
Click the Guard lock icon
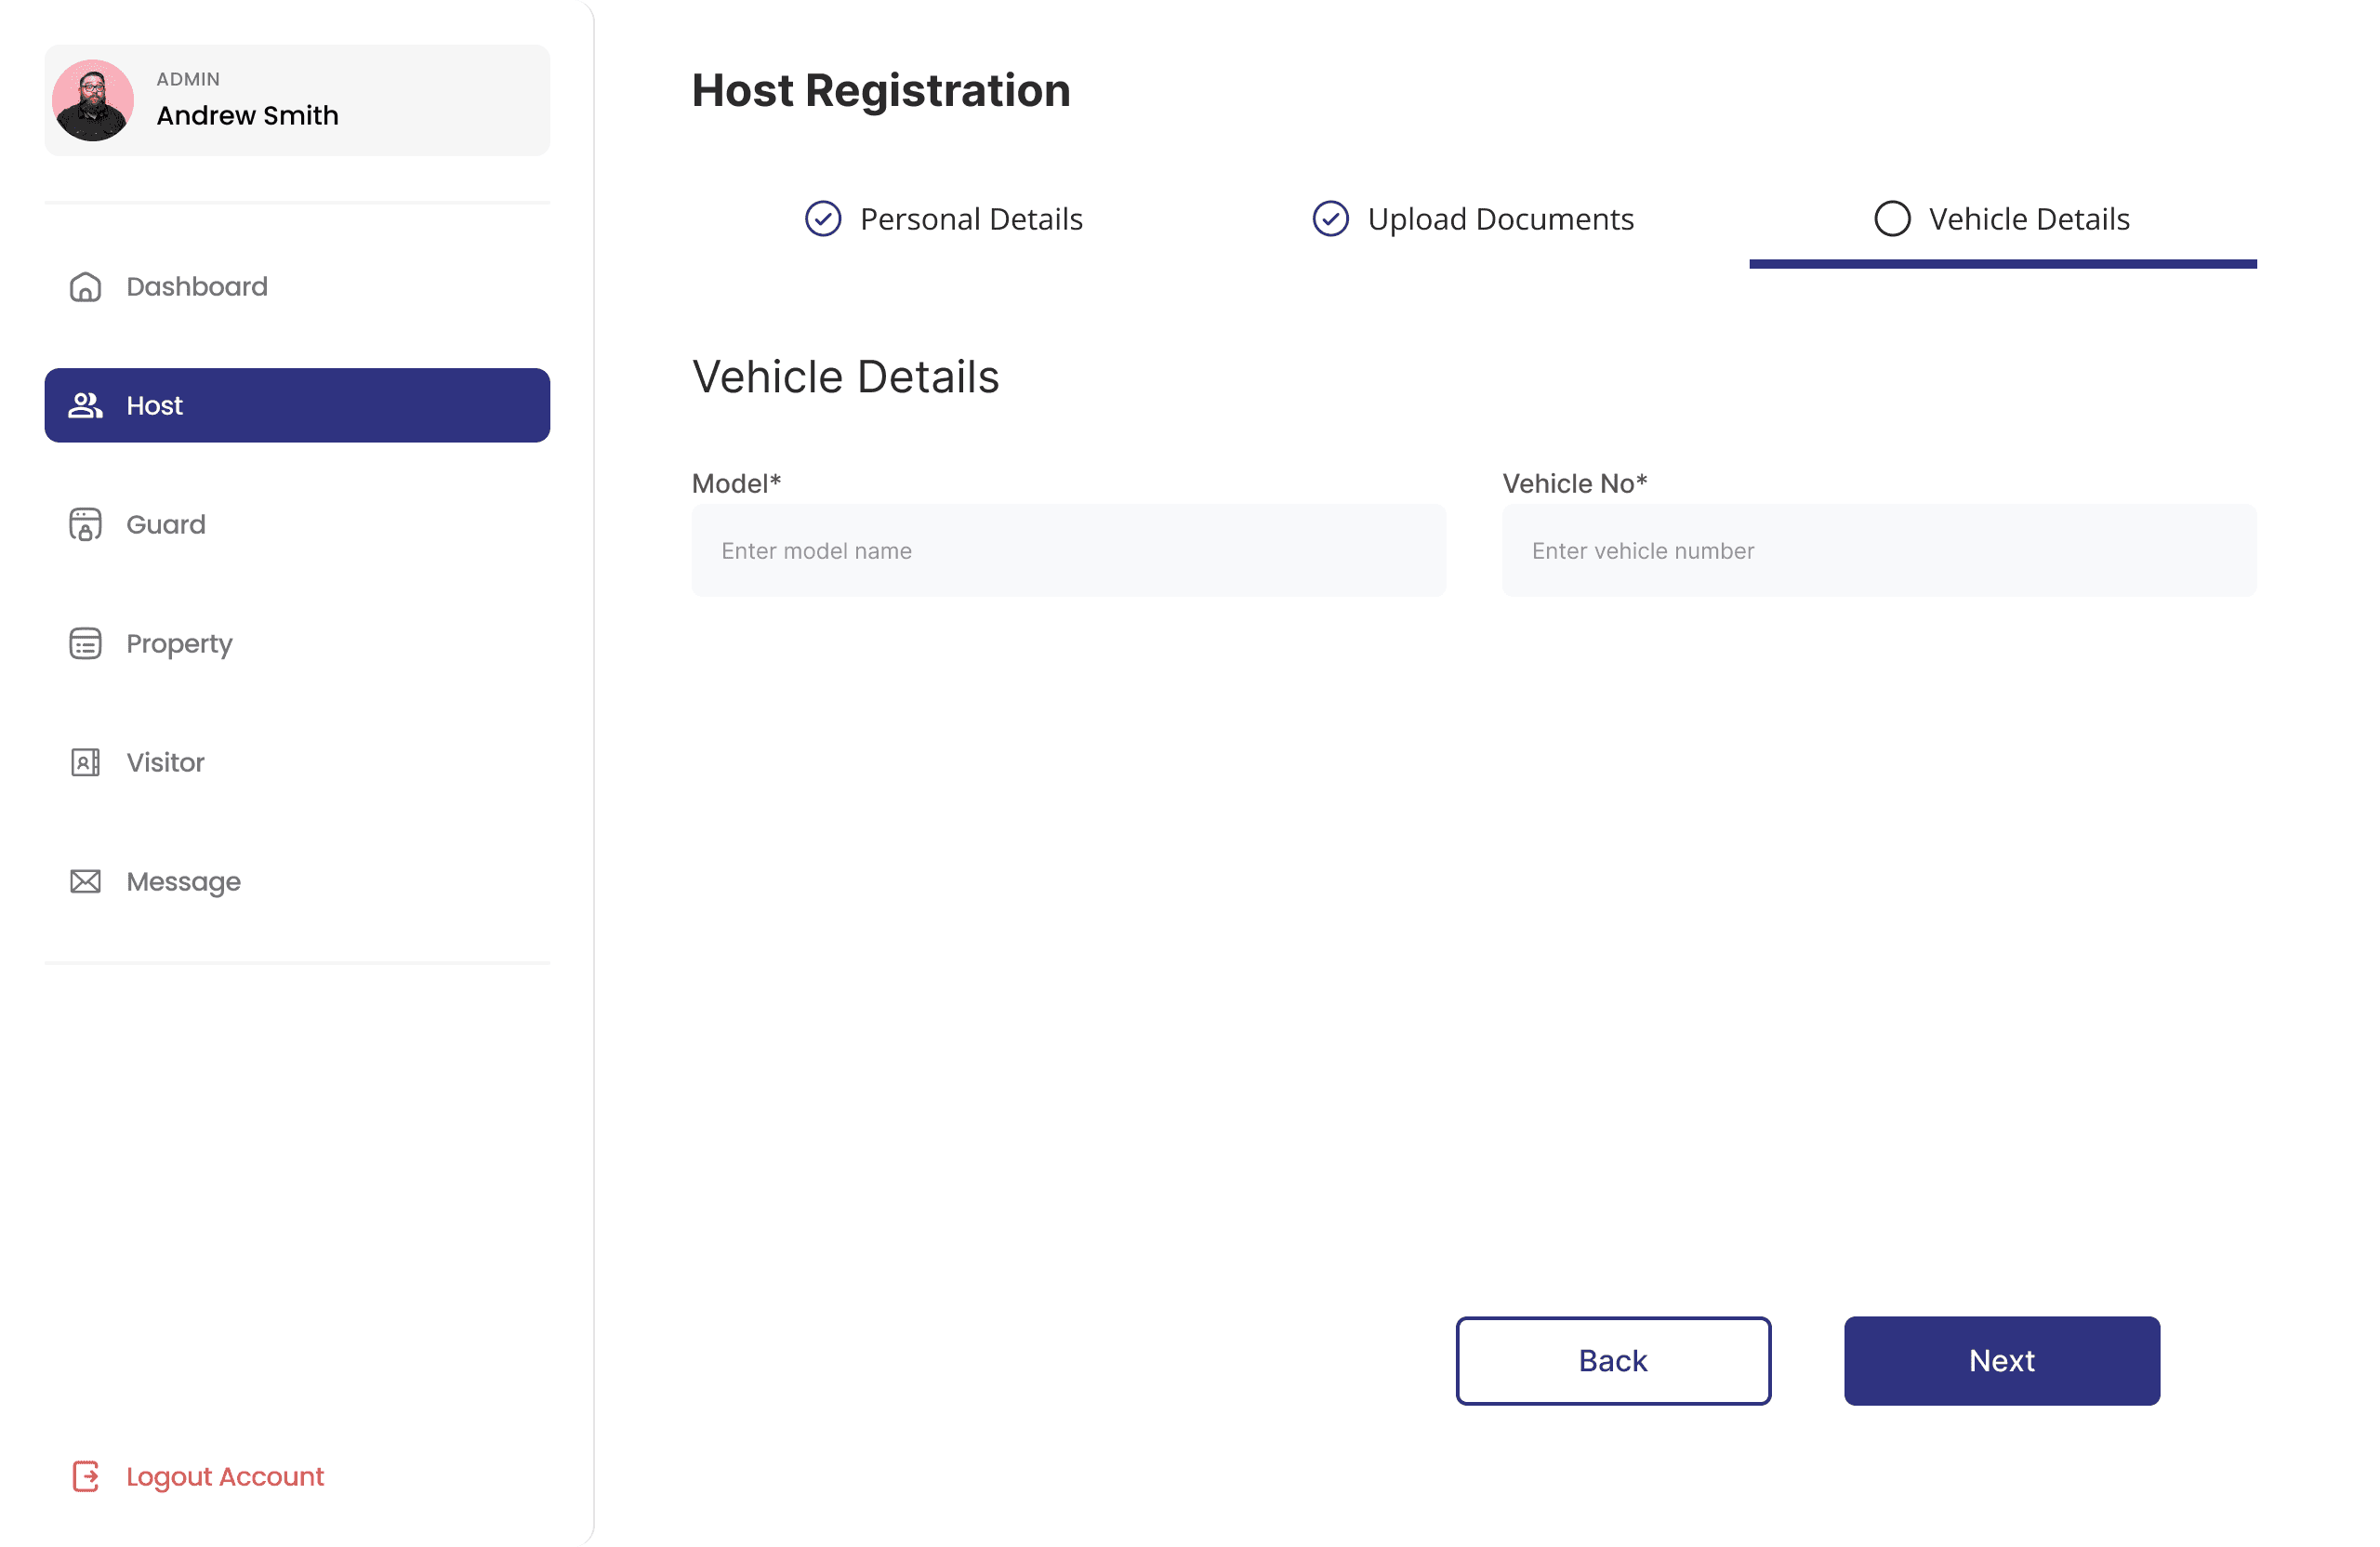point(85,524)
